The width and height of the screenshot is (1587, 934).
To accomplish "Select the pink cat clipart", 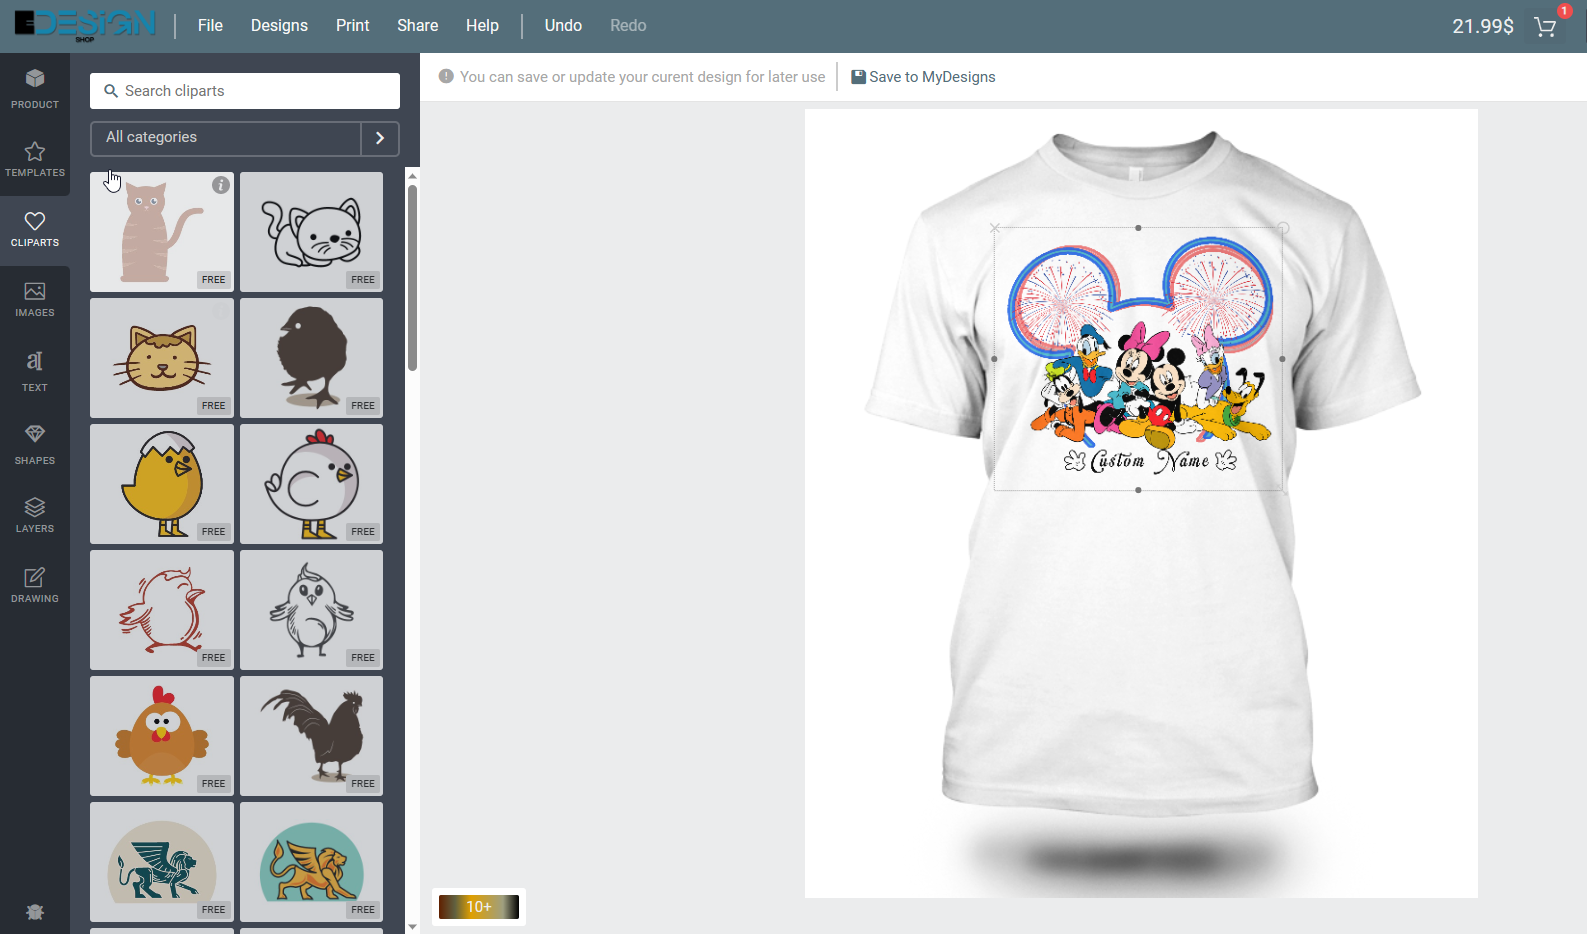I will 162,232.
